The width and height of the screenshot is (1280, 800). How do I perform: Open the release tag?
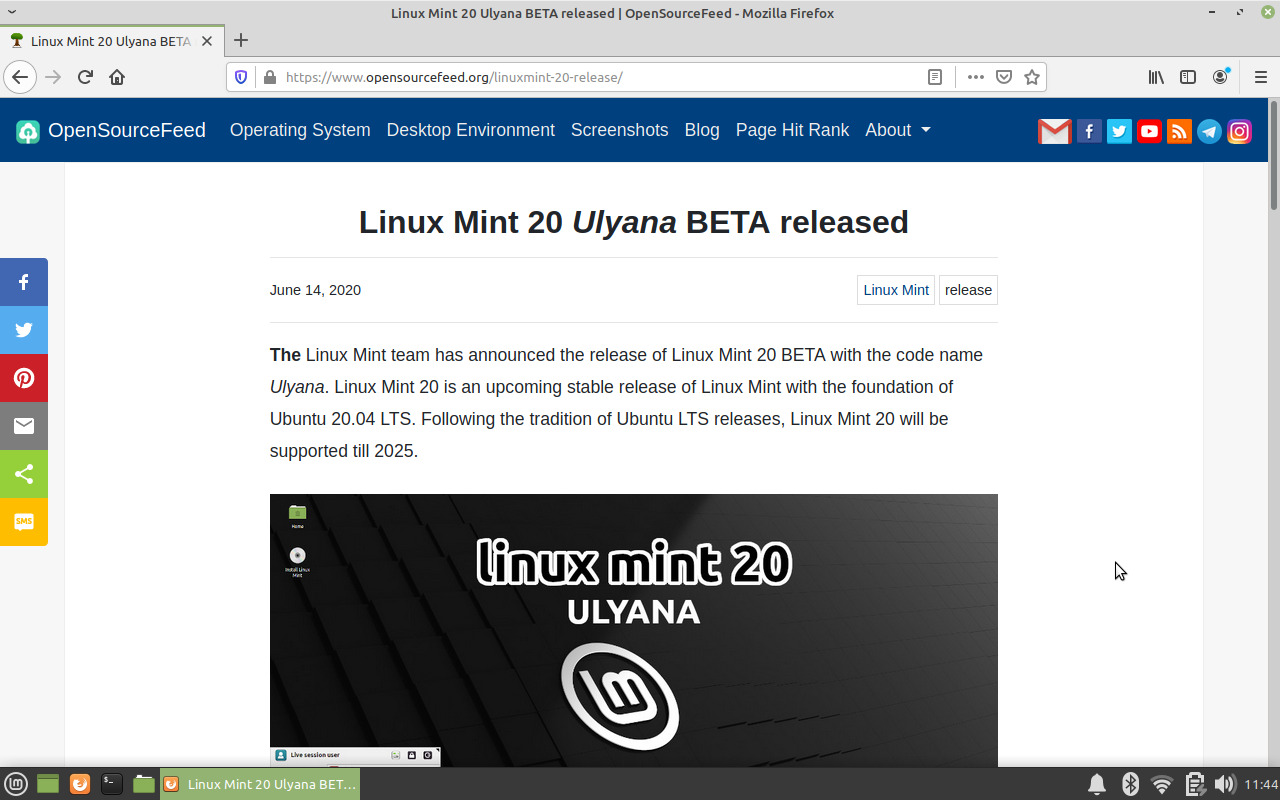coord(968,290)
